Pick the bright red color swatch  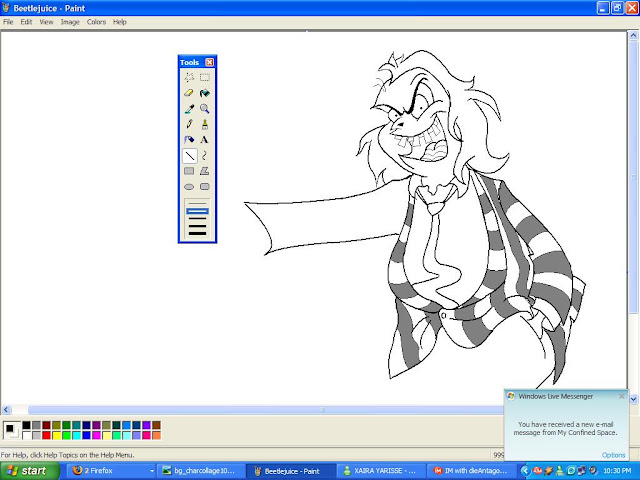tap(47, 436)
